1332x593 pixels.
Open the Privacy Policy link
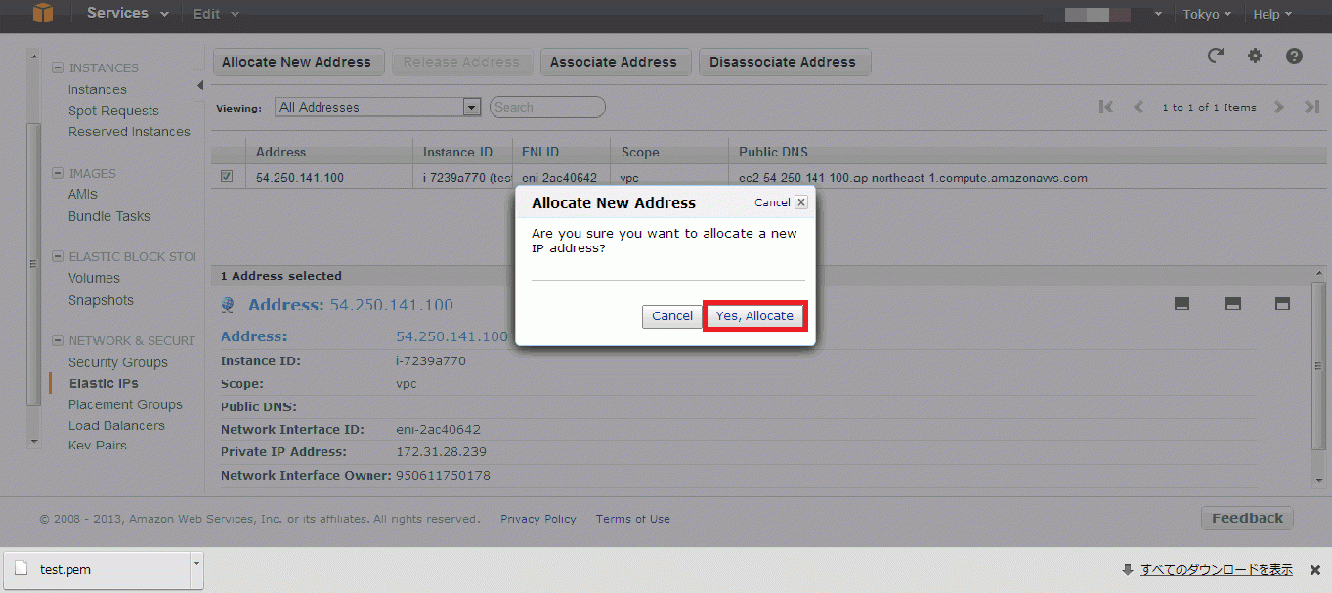(538, 519)
